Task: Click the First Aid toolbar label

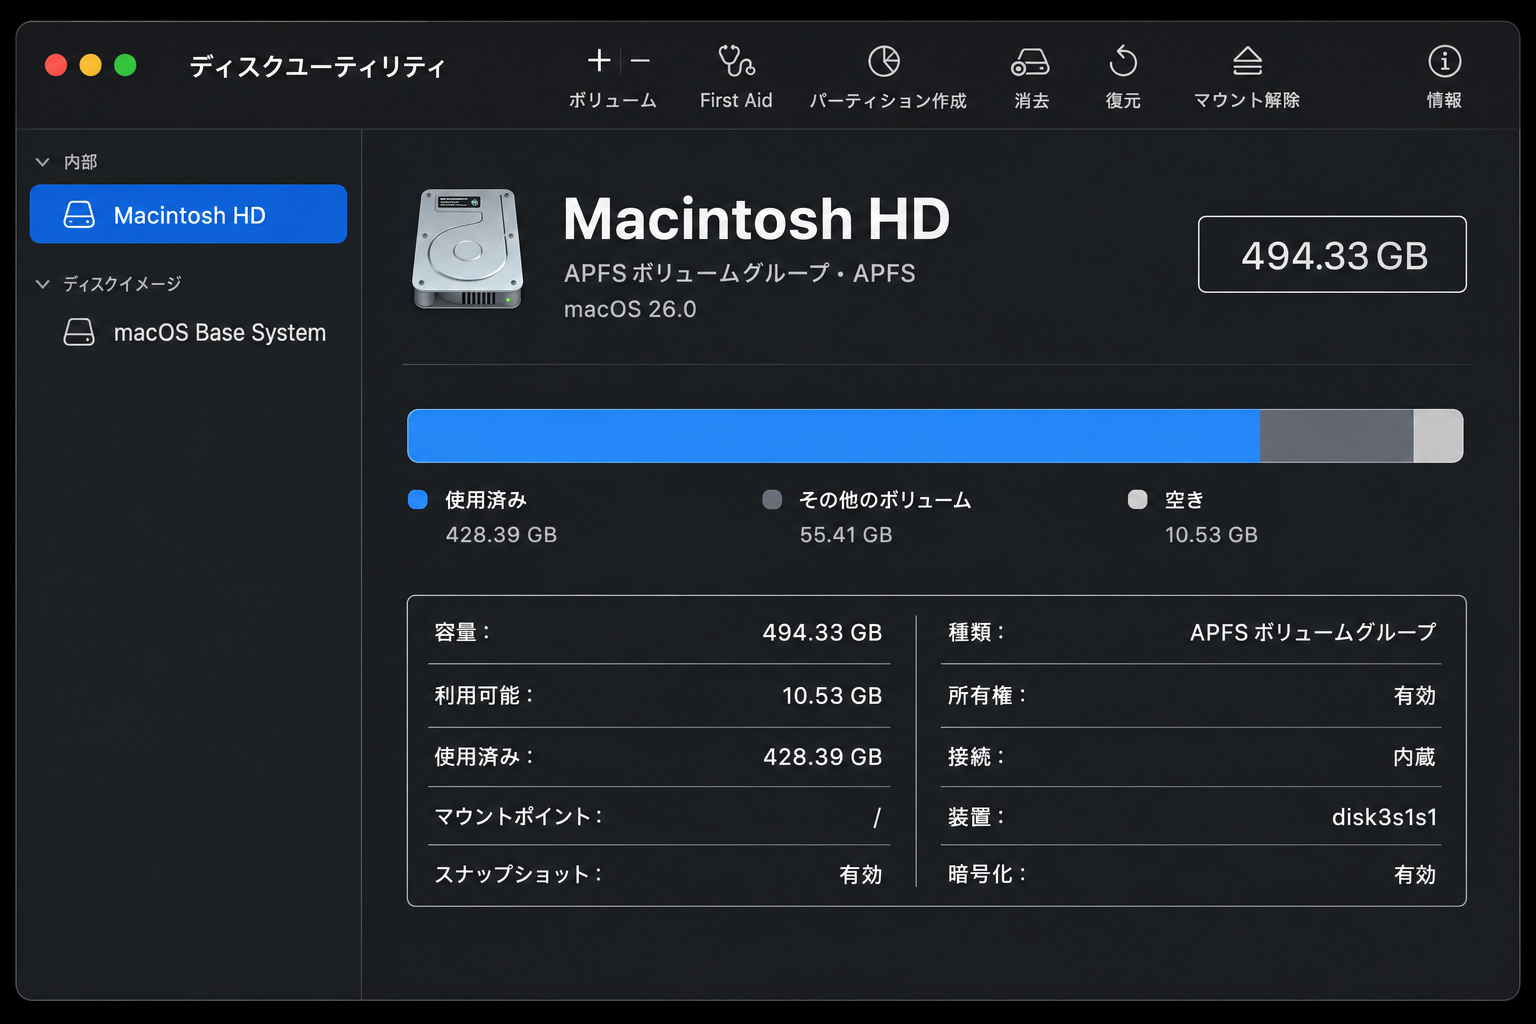Action: pos(736,100)
